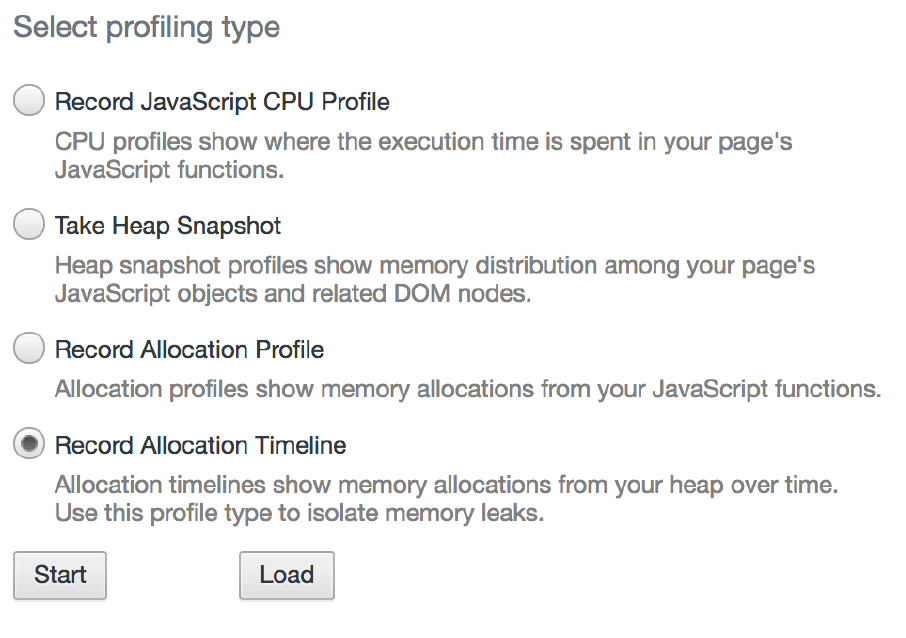Click the 'Record Allocation Profile' label text
Screen dimensions: 906x638
(189, 350)
